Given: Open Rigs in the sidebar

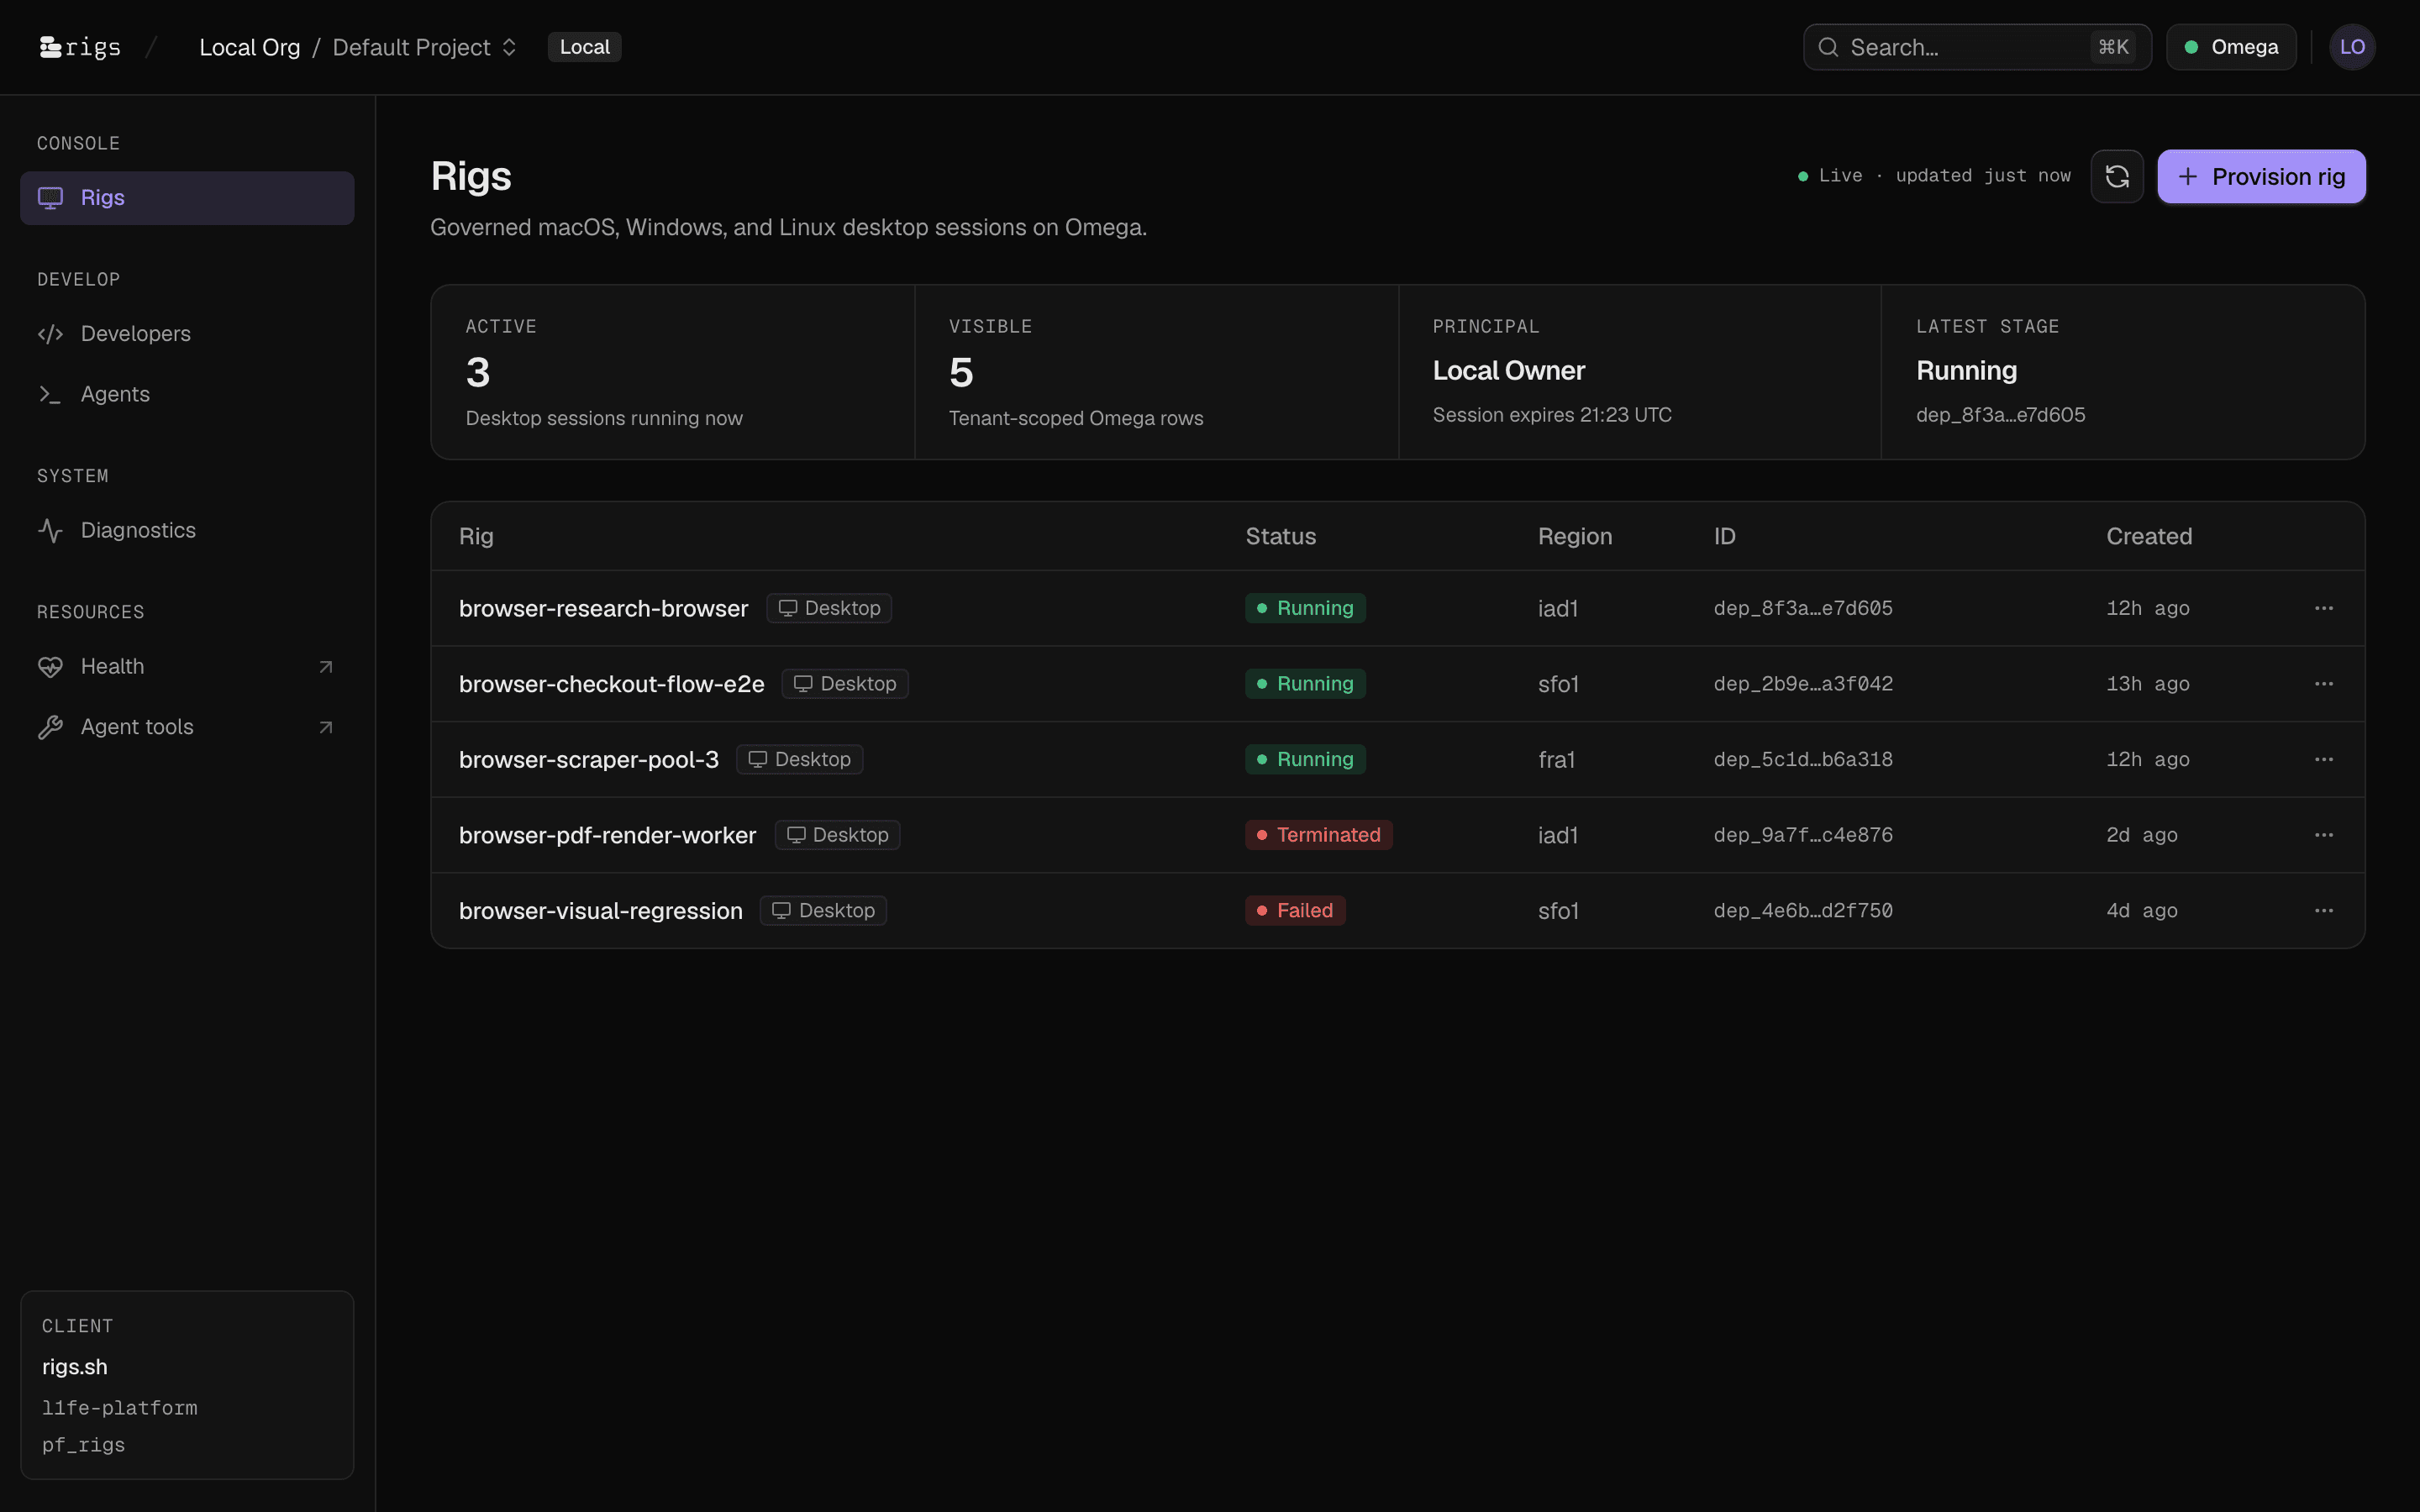Looking at the screenshot, I should [187, 198].
